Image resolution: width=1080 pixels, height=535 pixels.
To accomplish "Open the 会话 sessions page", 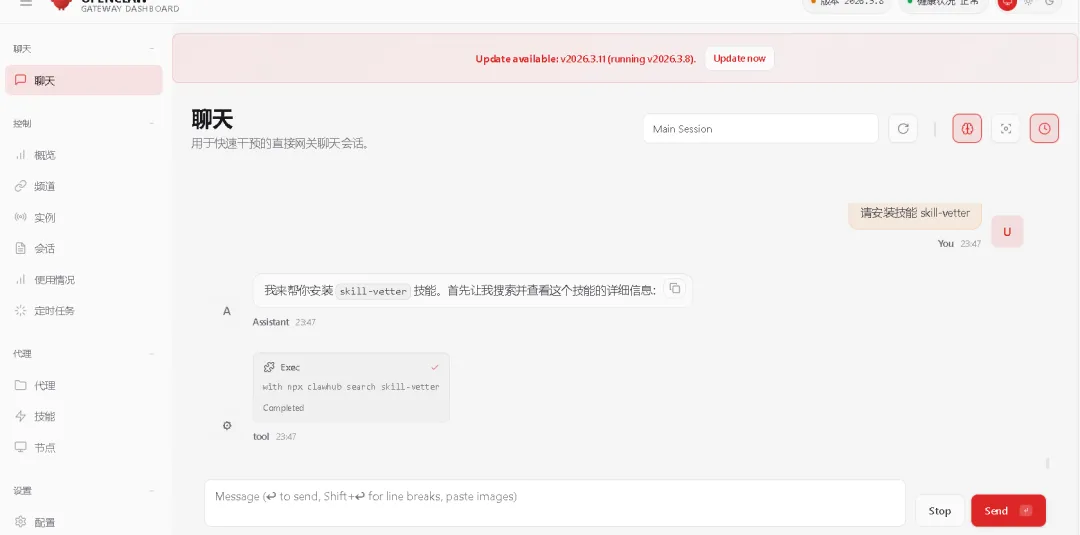I will (83, 249).
